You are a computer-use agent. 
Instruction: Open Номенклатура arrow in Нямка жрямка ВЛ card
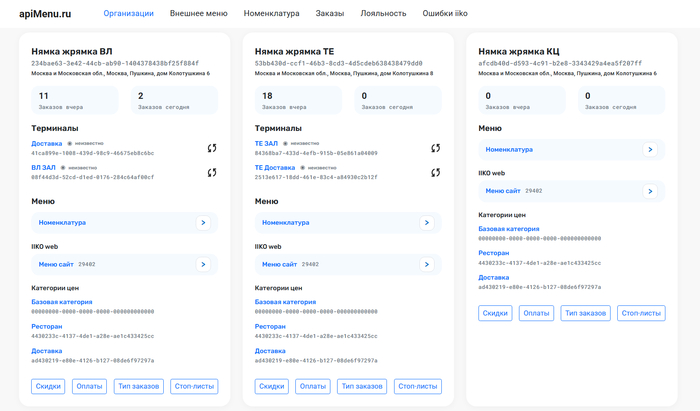coord(202,223)
